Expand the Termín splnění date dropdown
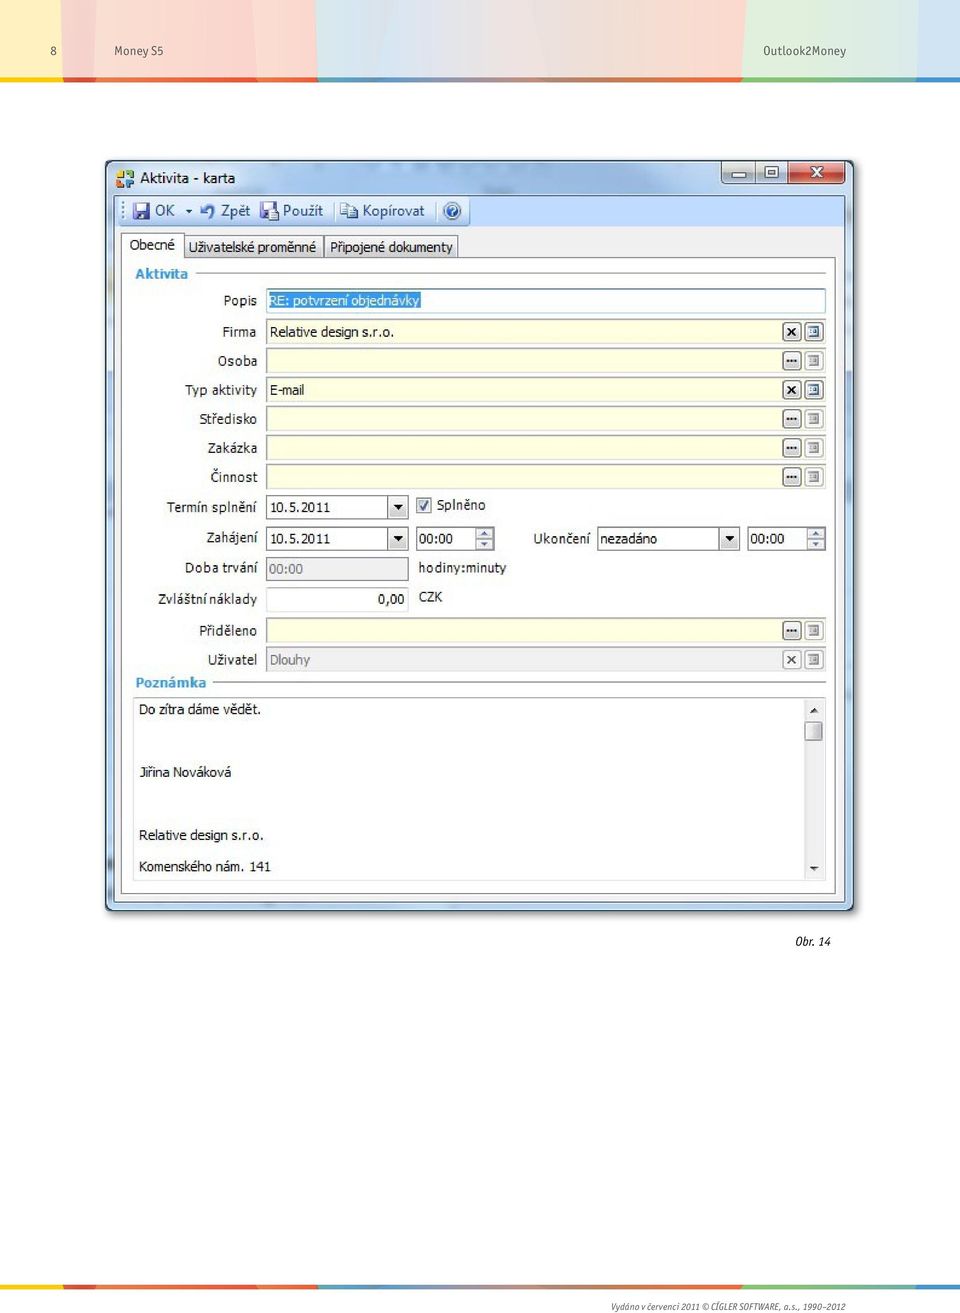The height and width of the screenshot is (1313, 960). coord(398,507)
